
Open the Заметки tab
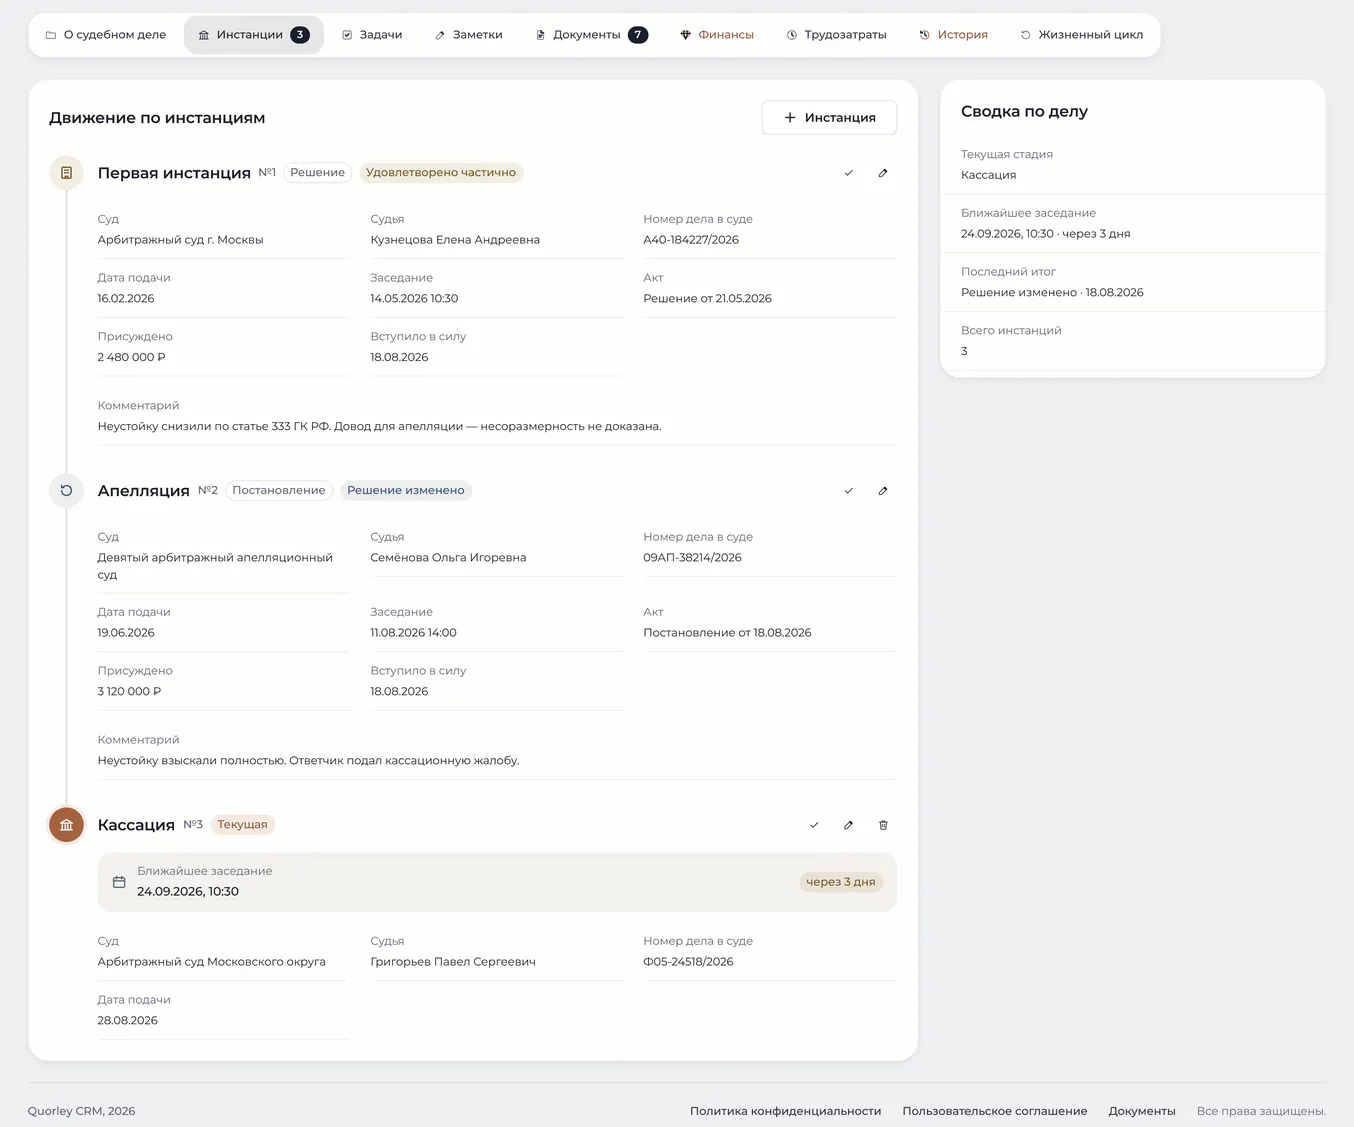click(469, 35)
